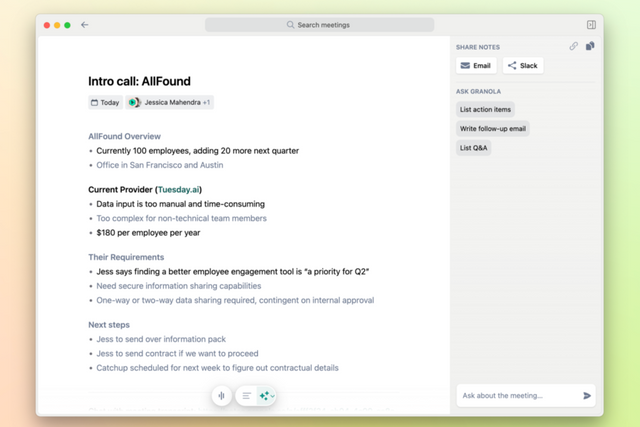This screenshot has width=640, height=427.
Task: Copy the share link icon
Action: click(x=574, y=46)
